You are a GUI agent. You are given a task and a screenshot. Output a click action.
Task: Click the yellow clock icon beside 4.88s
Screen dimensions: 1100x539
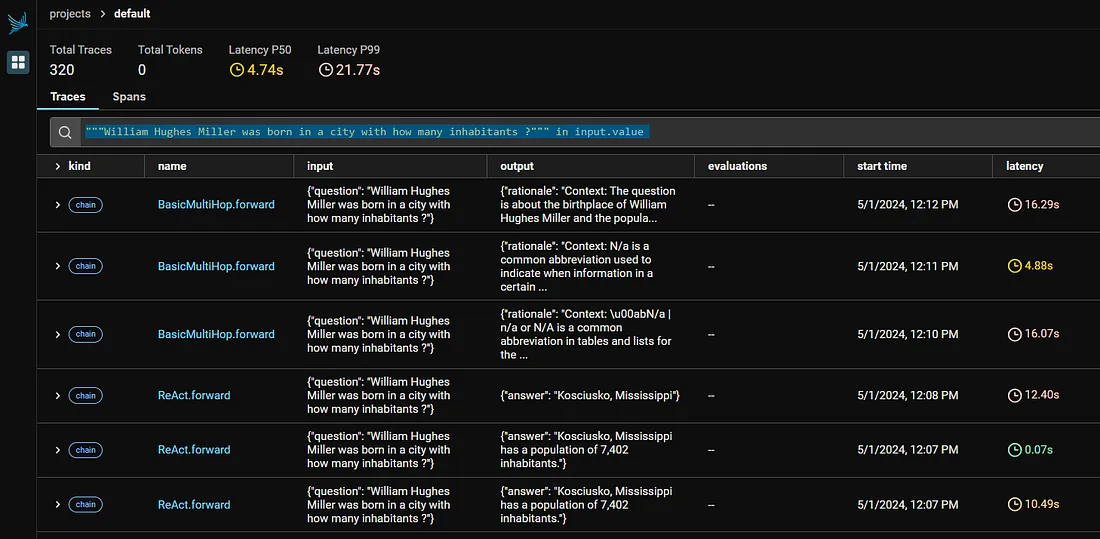1014,266
